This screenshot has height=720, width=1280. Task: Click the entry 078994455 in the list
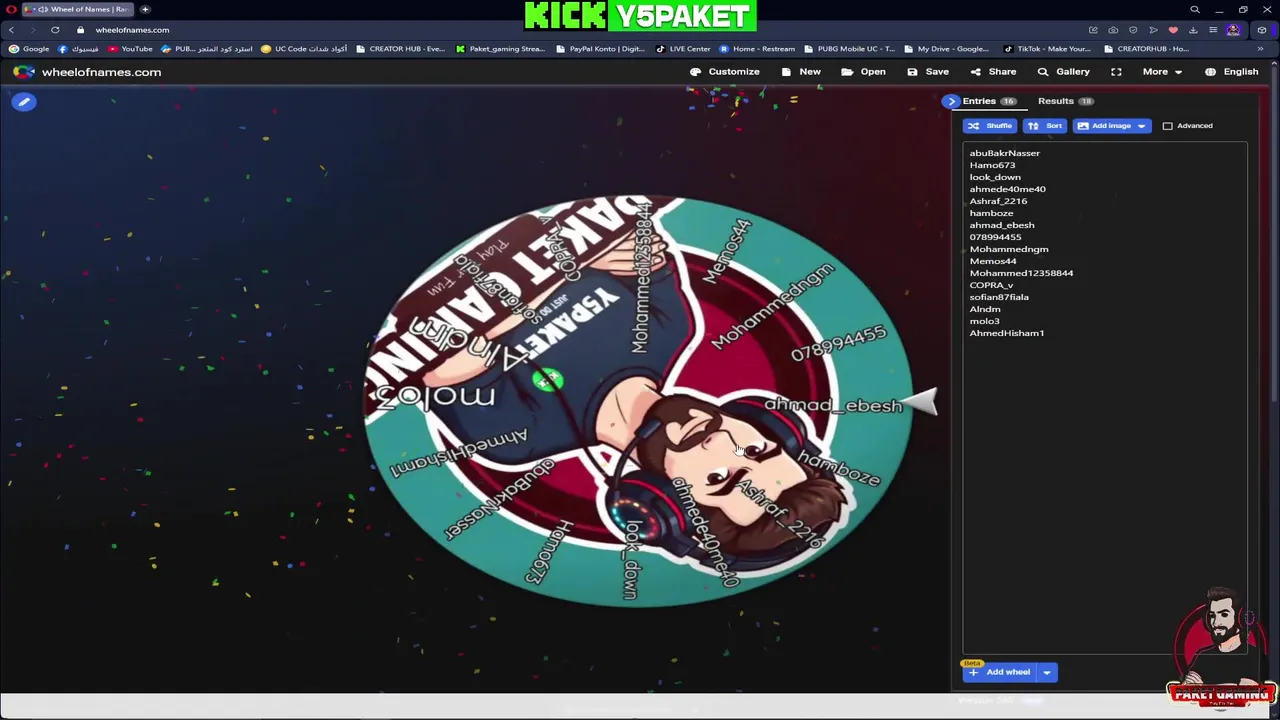click(995, 237)
